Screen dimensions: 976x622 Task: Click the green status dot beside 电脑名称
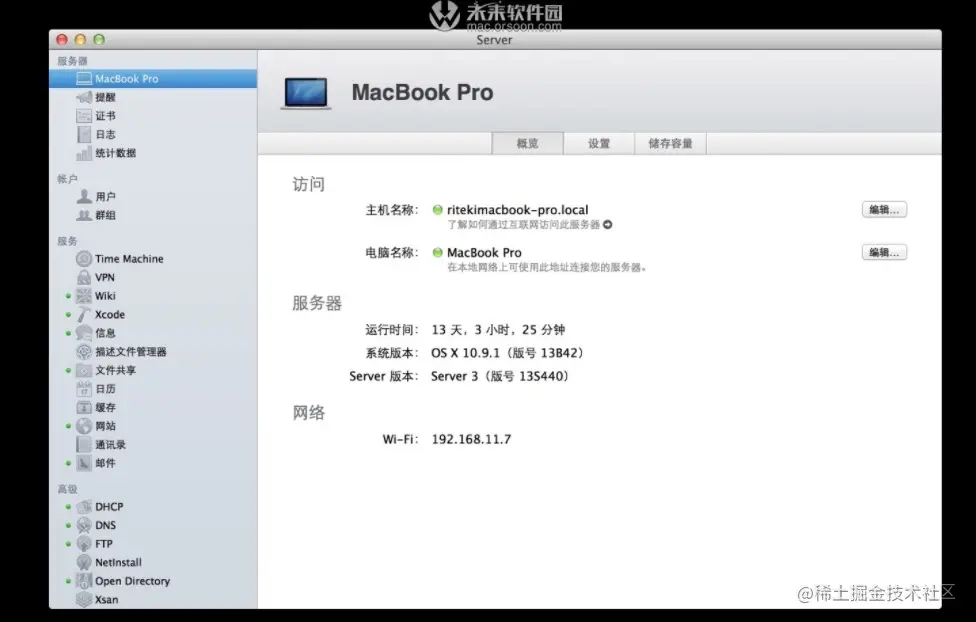tap(438, 252)
